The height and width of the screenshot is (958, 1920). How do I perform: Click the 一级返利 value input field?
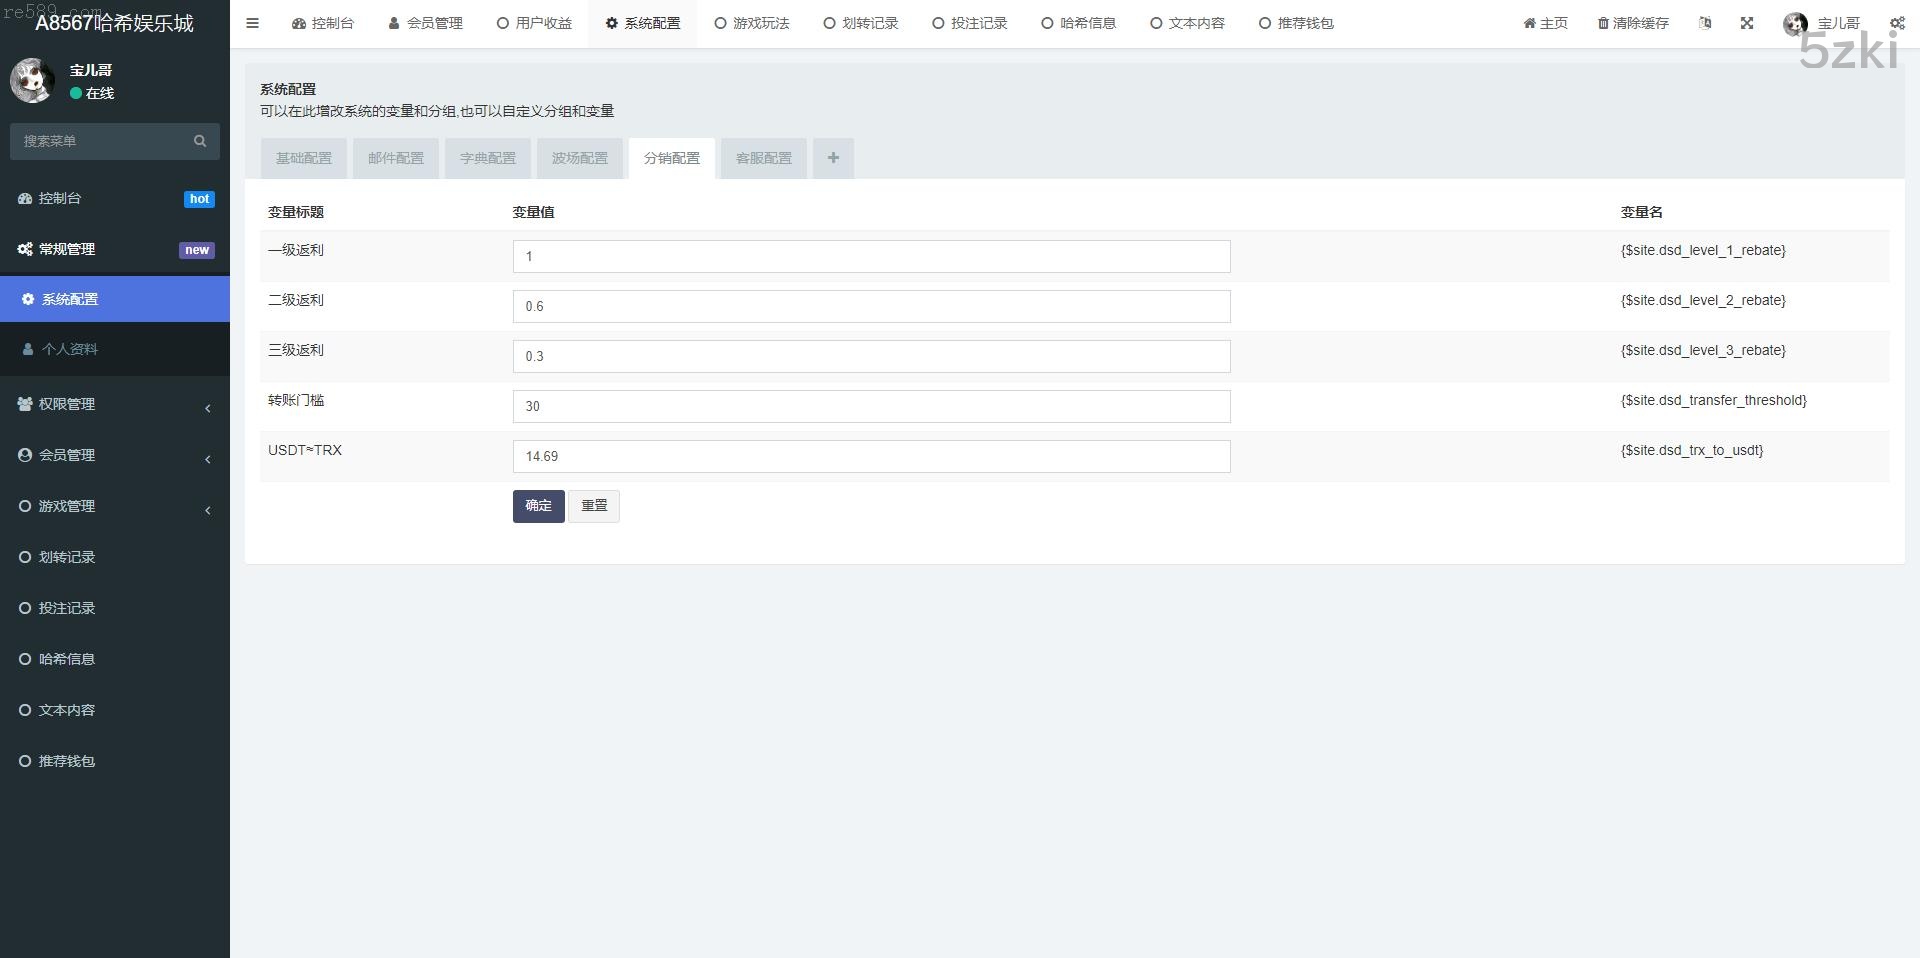click(x=871, y=256)
